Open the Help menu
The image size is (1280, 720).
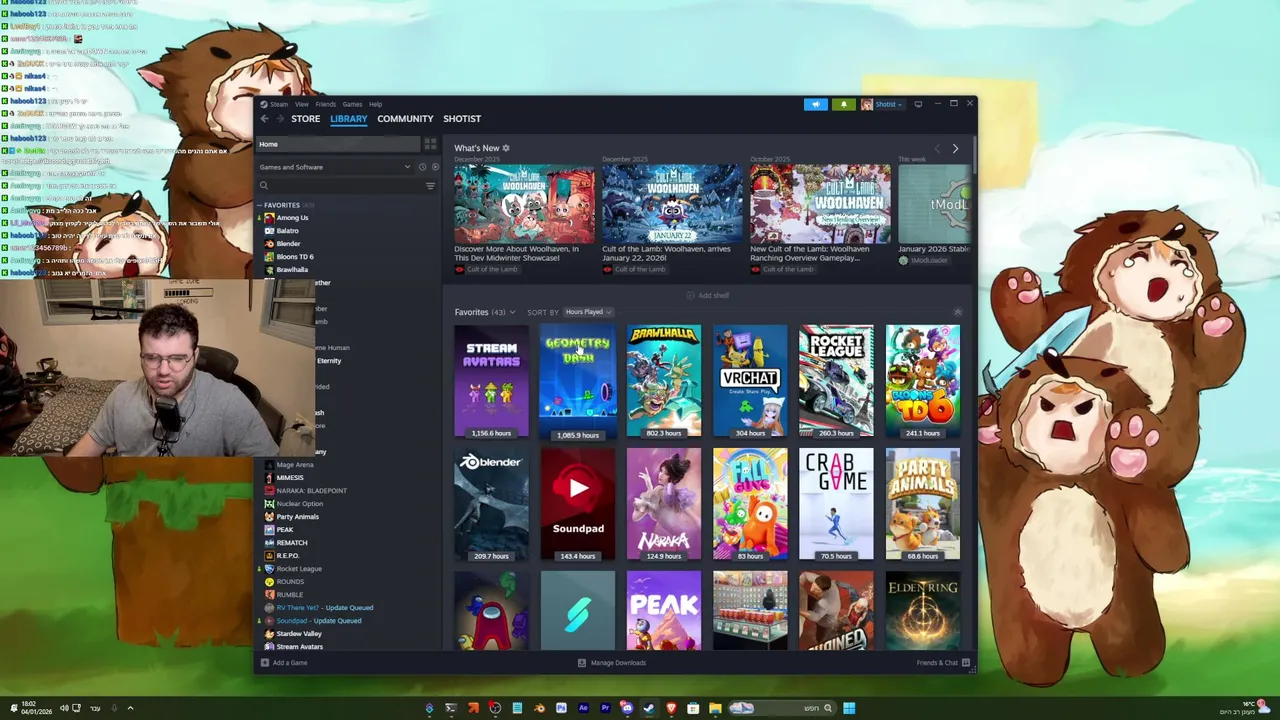point(375,104)
